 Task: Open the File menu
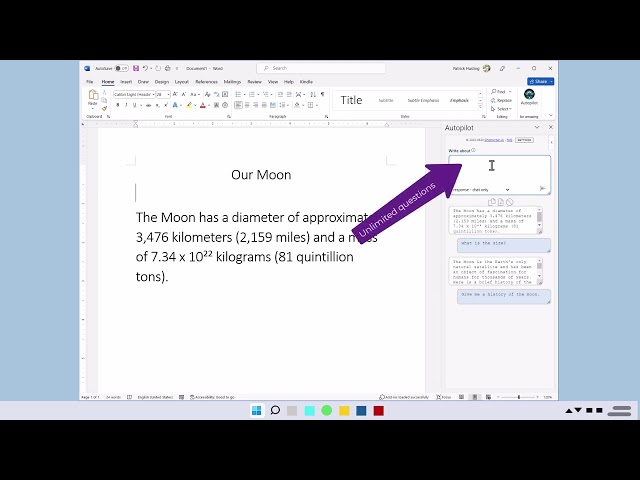(90, 82)
